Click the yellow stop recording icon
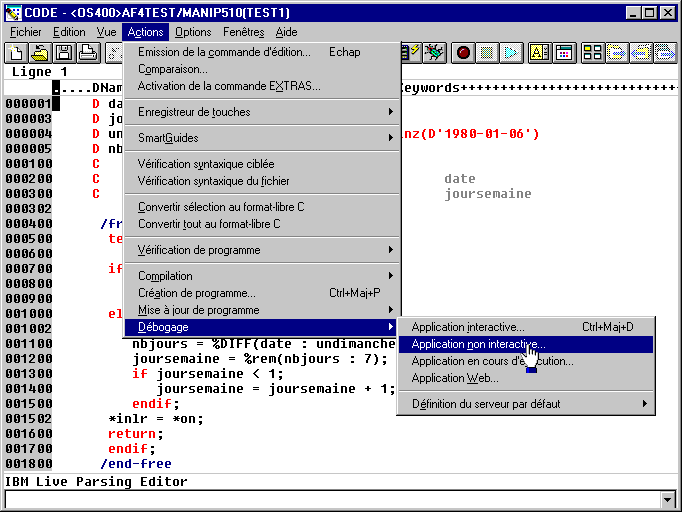Screen dimensions: 682x512 pos(487,52)
